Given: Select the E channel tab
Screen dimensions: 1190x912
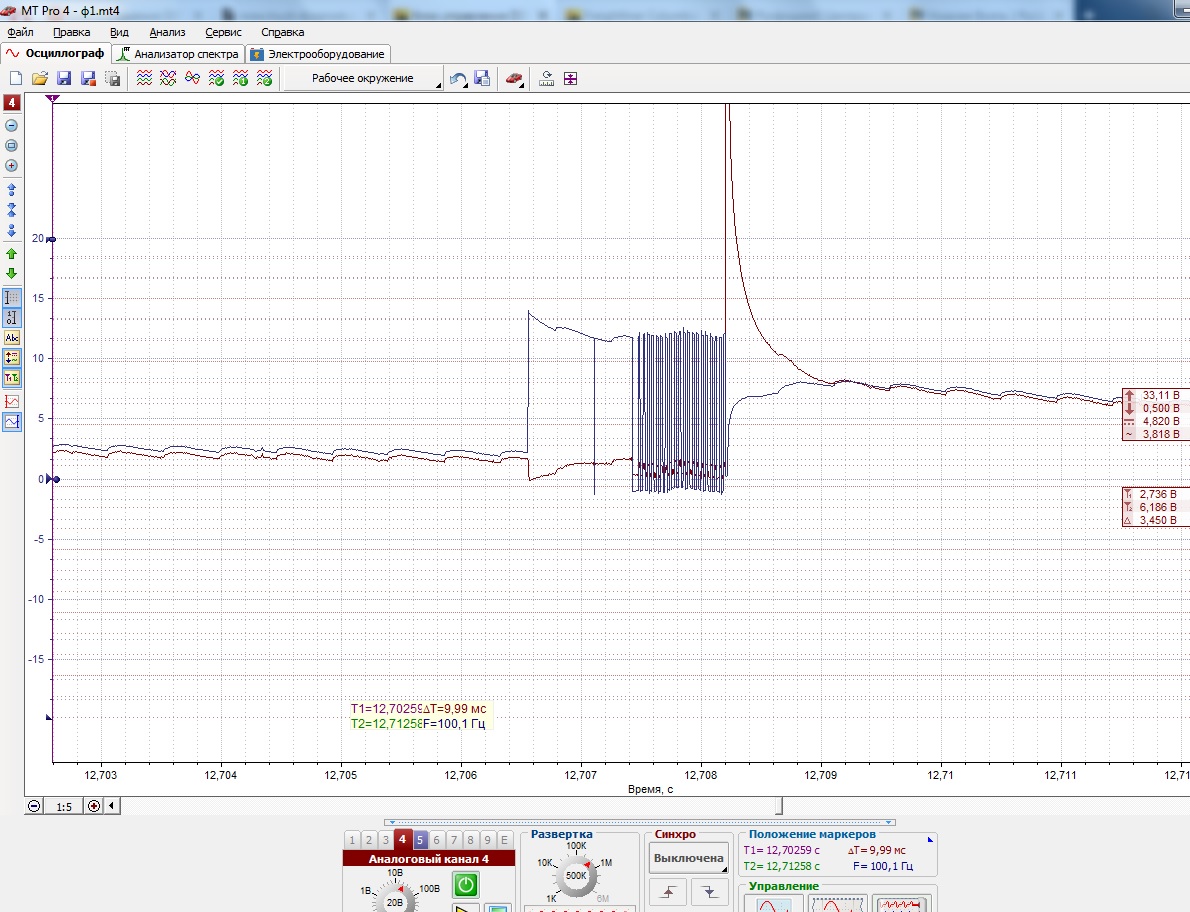Looking at the screenshot, I should click(x=504, y=840).
